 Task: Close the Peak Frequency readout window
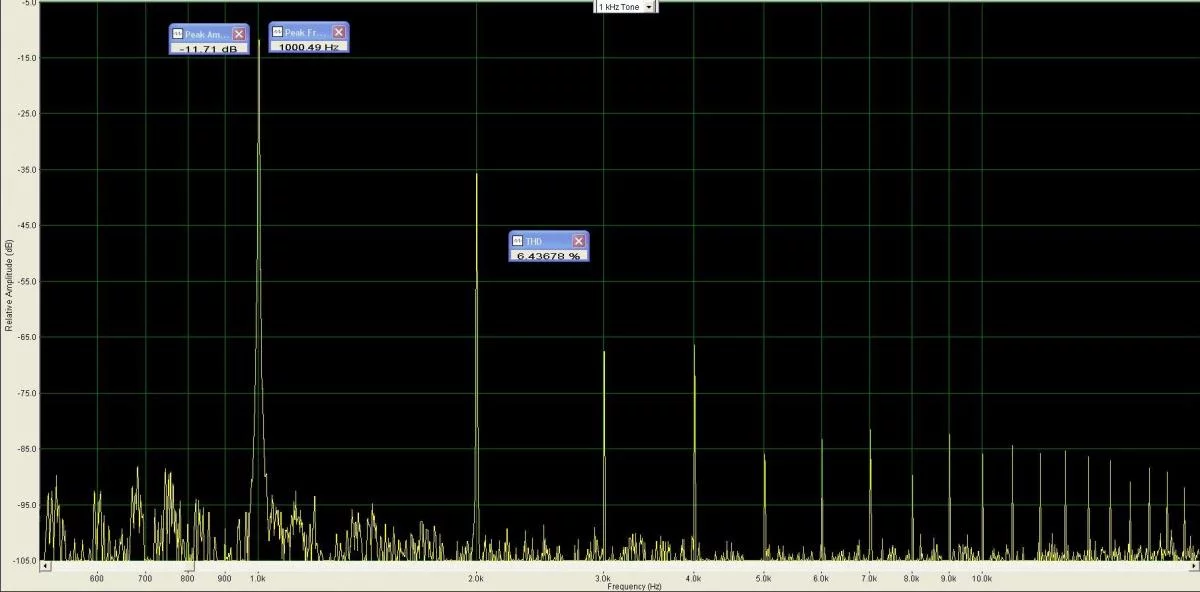tap(339, 32)
